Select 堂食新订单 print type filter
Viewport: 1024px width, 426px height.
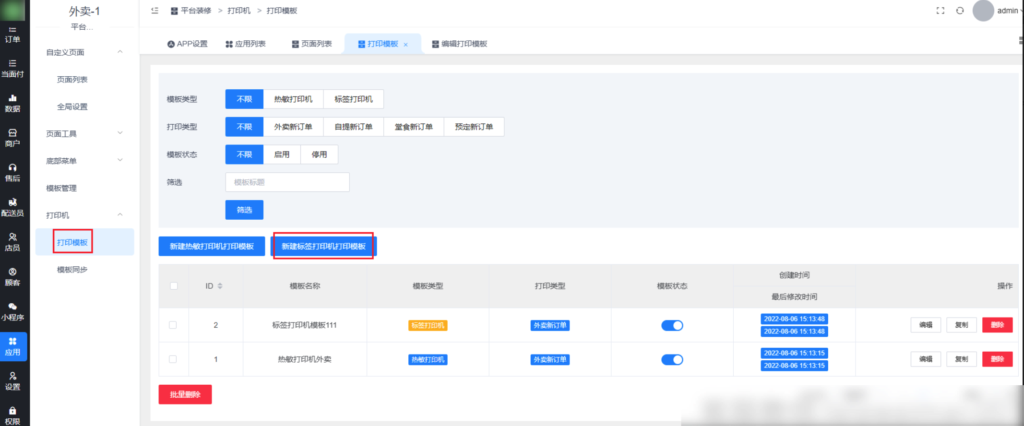click(414, 127)
